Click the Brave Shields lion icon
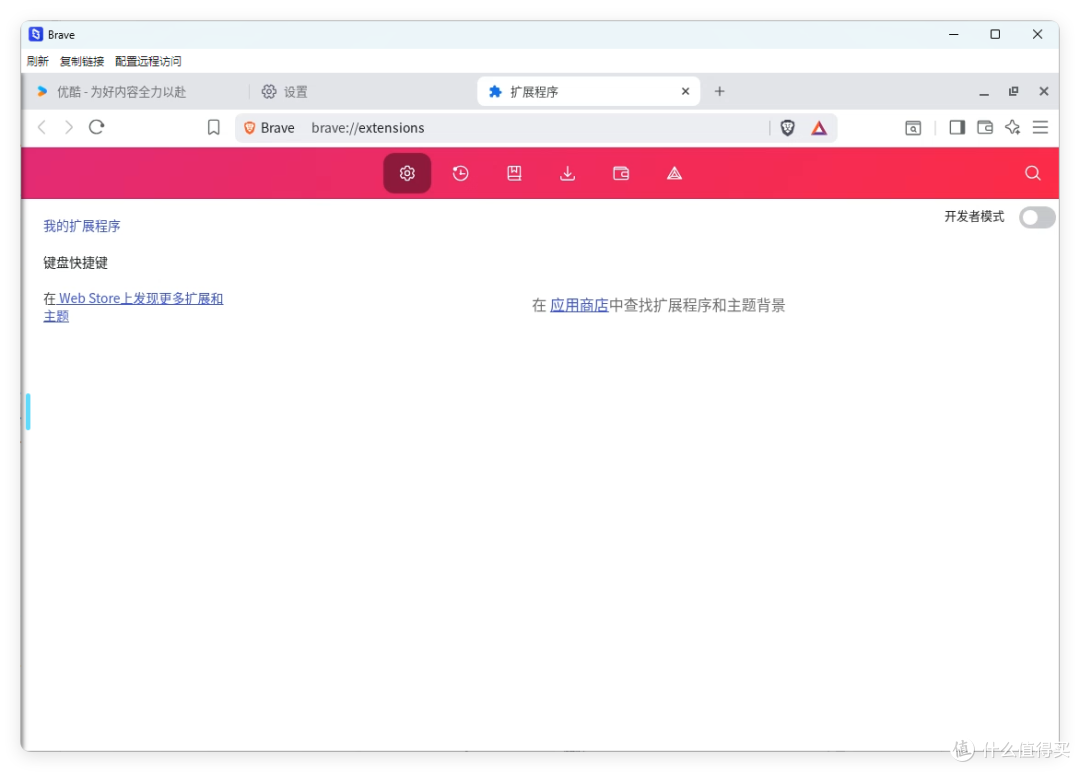Image resolution: width=1080 pixels, height=772 pixels. coord(787,127)
